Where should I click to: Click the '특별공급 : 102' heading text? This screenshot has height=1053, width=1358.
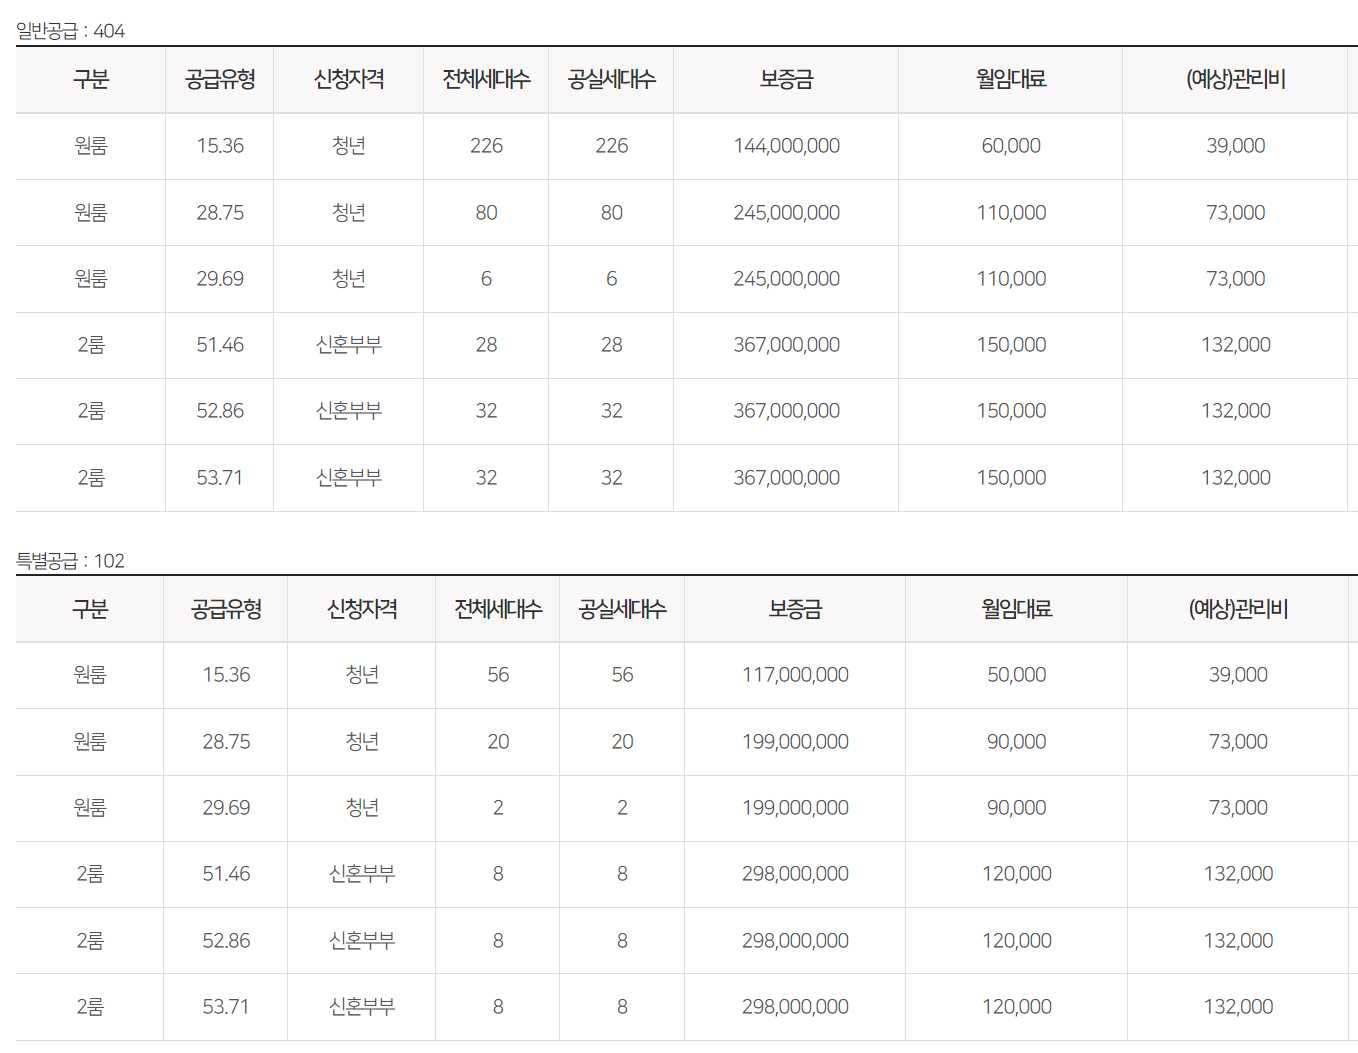pos(70,561)
